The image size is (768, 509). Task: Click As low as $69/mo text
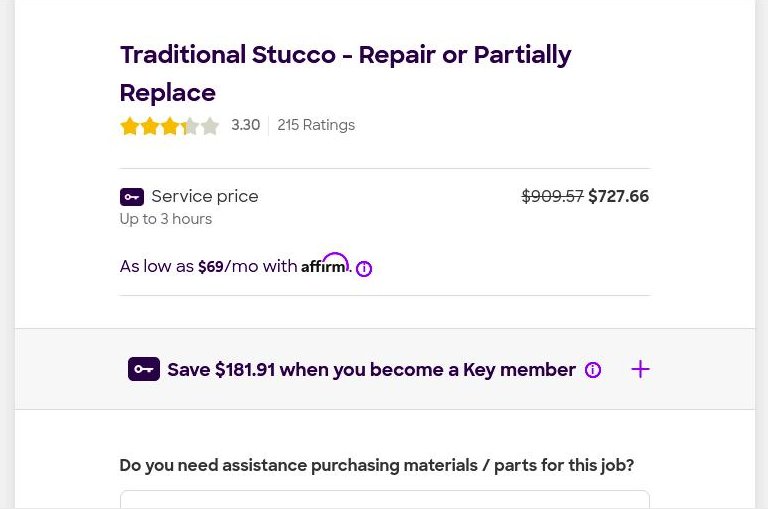208,266
